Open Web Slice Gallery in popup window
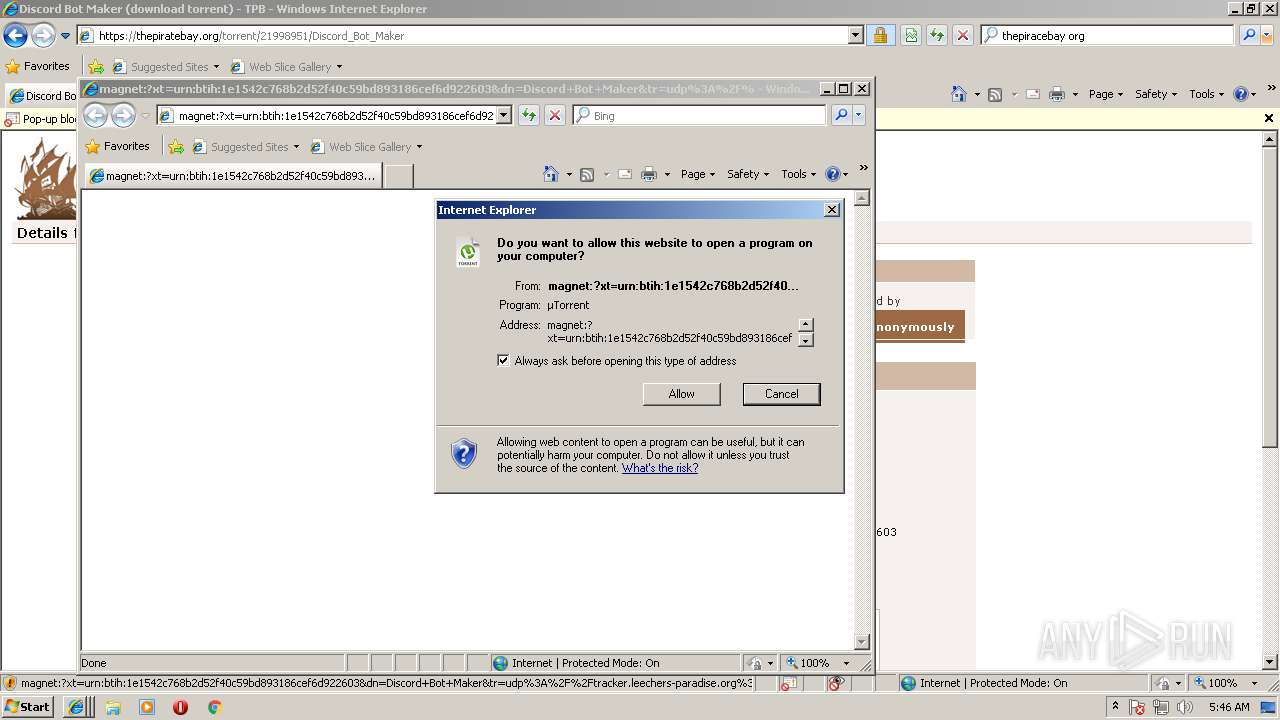This screenshot has height=720, width=1280. [x=366, y=147]
